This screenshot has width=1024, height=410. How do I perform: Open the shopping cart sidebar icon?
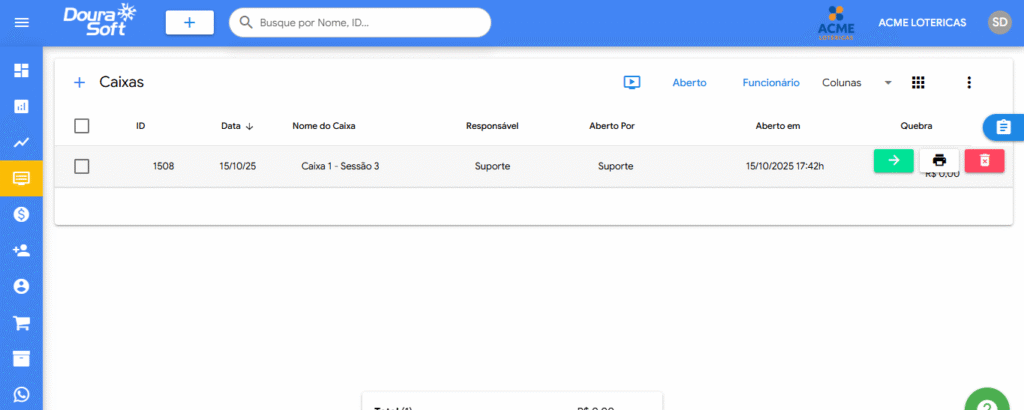21,323
